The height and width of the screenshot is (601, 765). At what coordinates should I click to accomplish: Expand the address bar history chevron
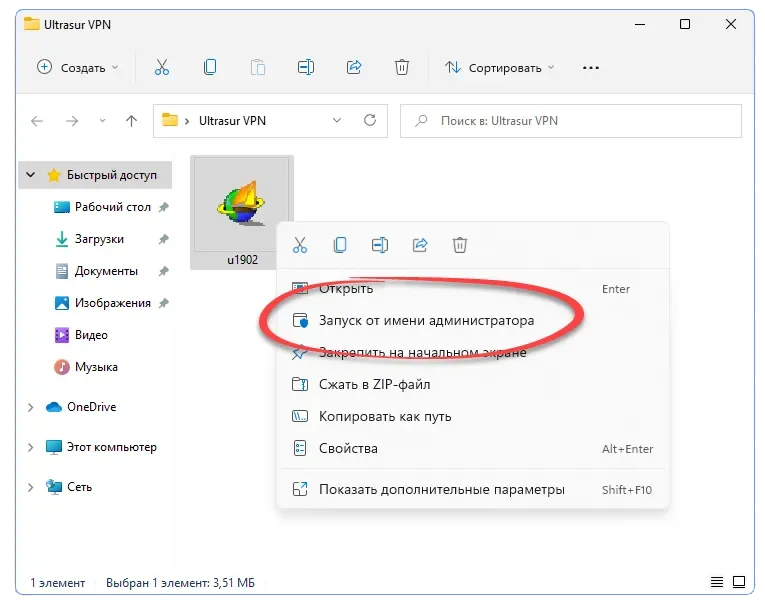pyautogui.click(x=337, y=120)
